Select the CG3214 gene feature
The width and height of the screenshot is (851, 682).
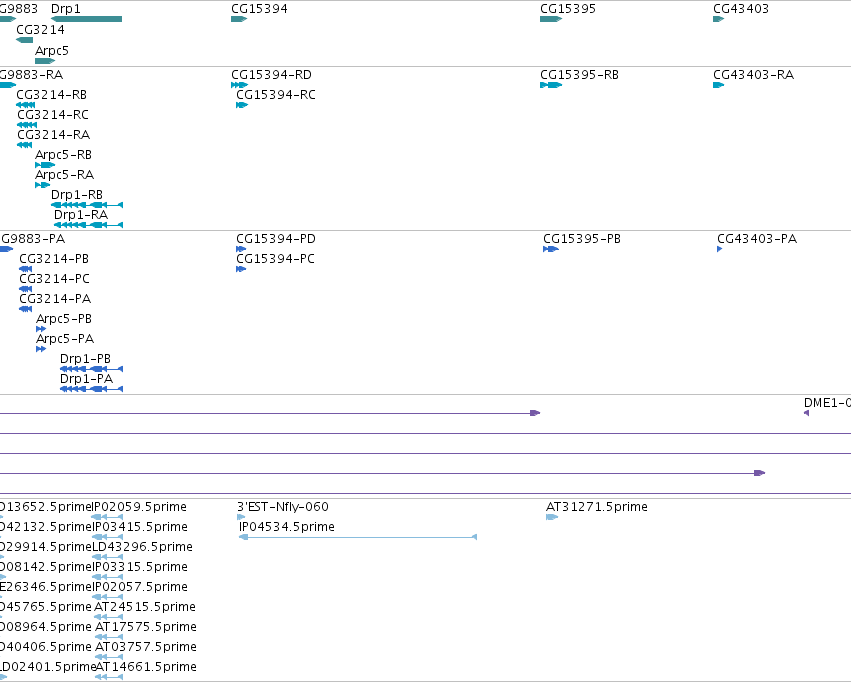coord(24,40)
